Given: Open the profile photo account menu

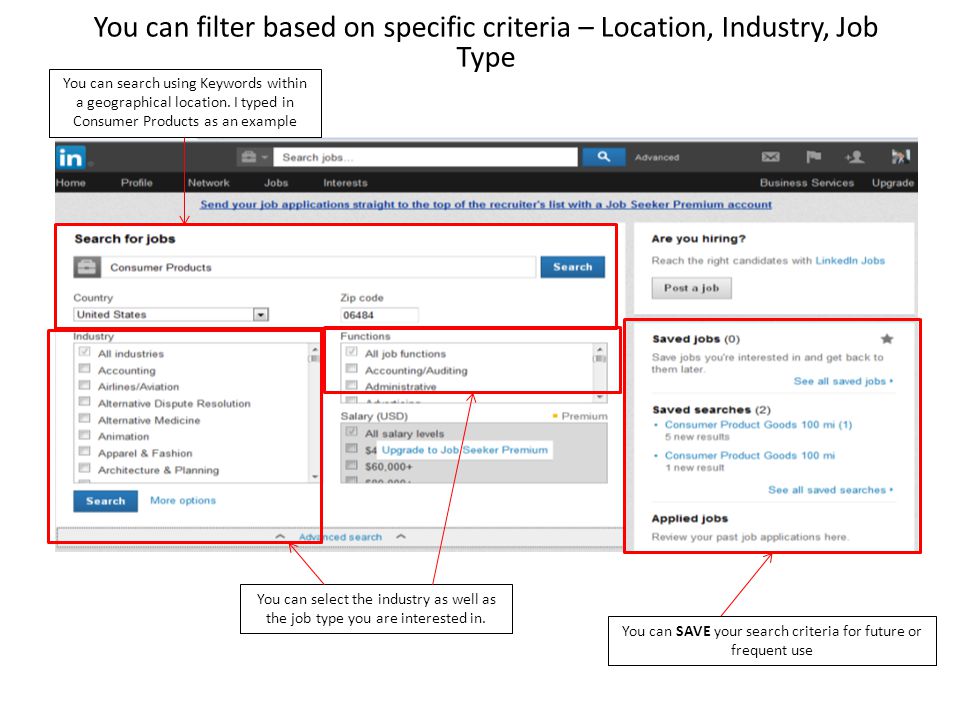Looking at the screenshot, I should click(x=900, y=157).
